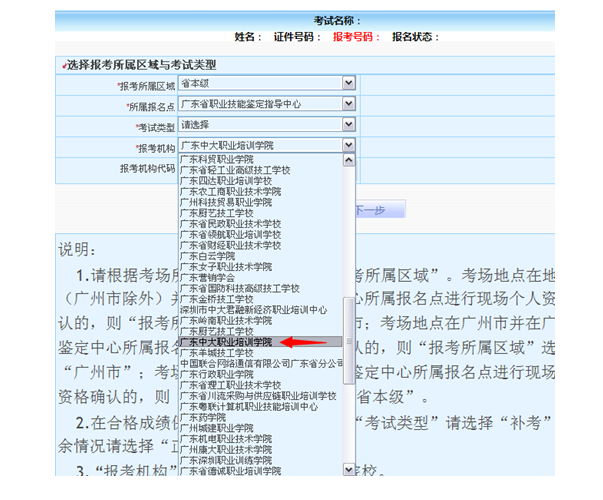The width and height of the screenshot is (603, 500).
Task: Click the dropdown list scrollbar thumb
Action: tap(349, 341)
